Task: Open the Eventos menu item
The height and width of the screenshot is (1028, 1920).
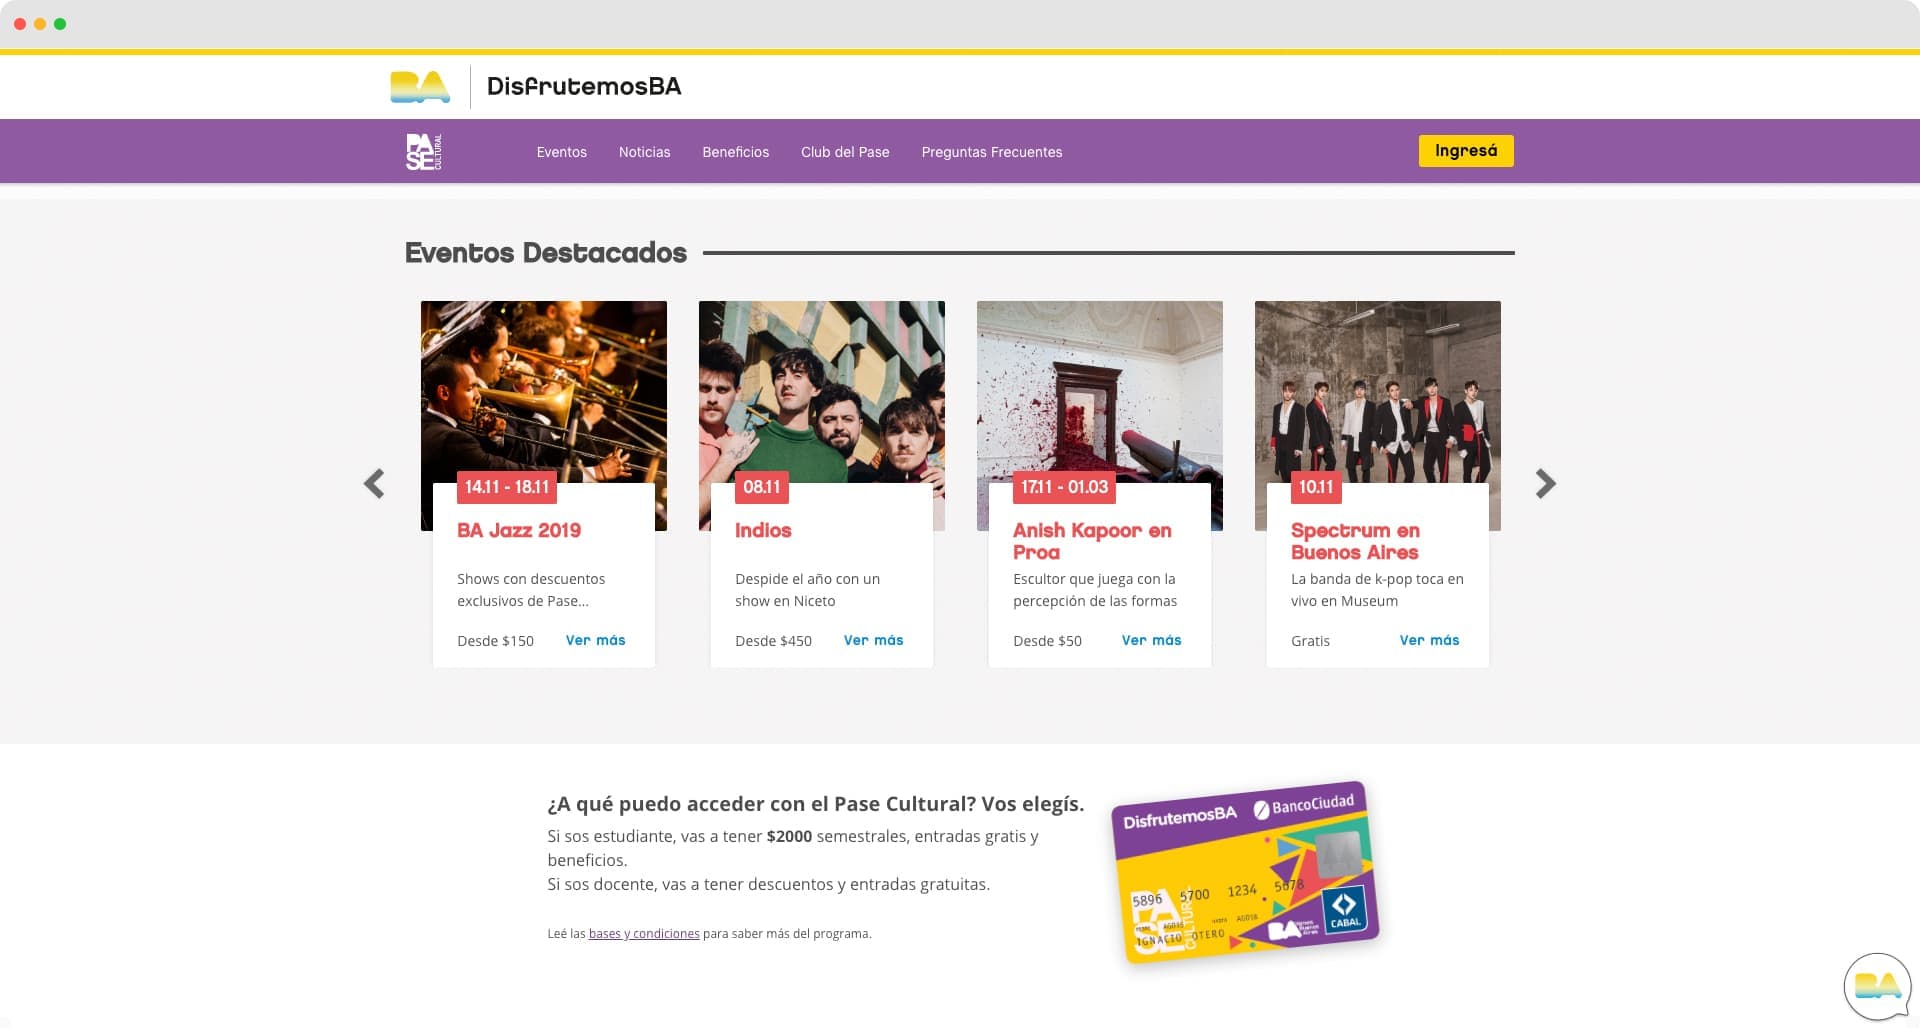Action: coord(561,152)
